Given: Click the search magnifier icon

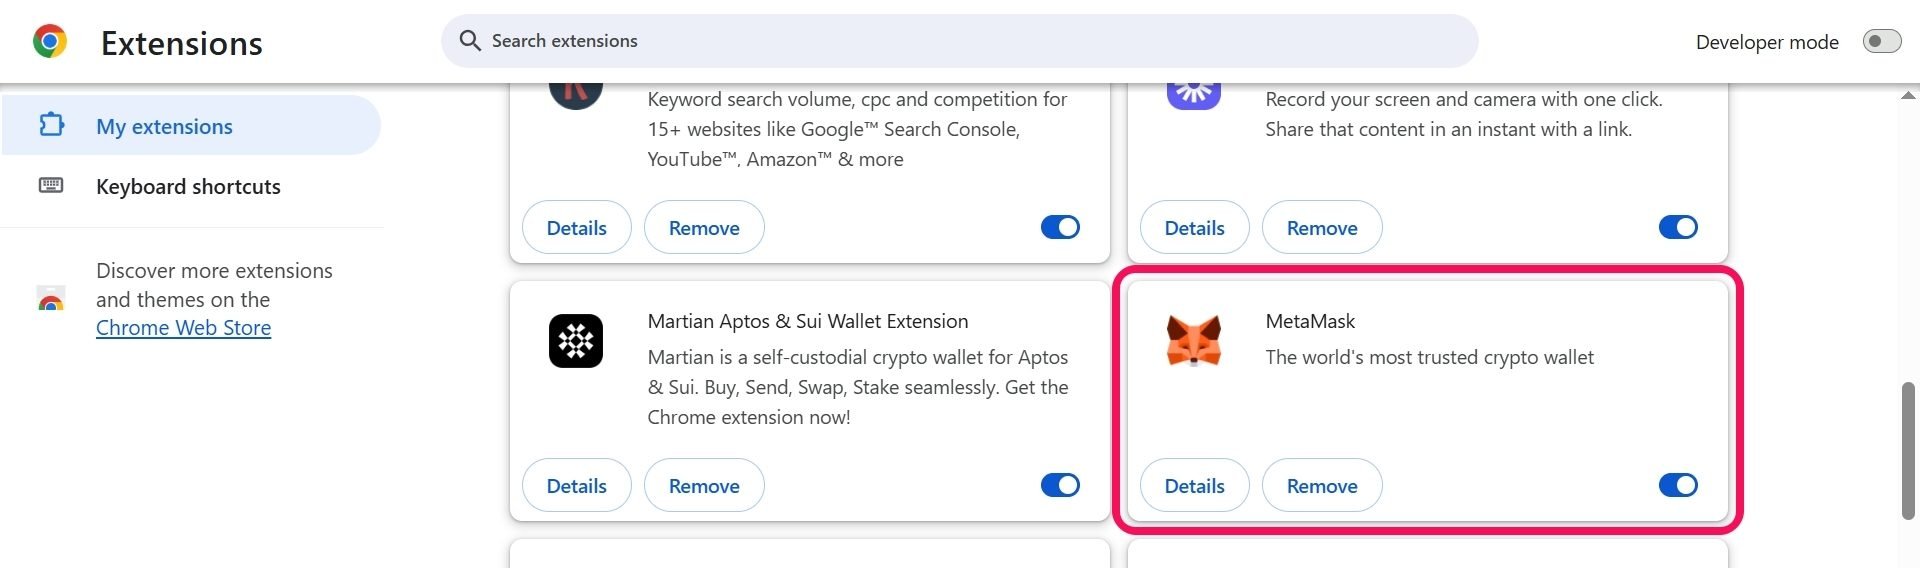Looking at the screenshot, I should [x=469, y=41].
